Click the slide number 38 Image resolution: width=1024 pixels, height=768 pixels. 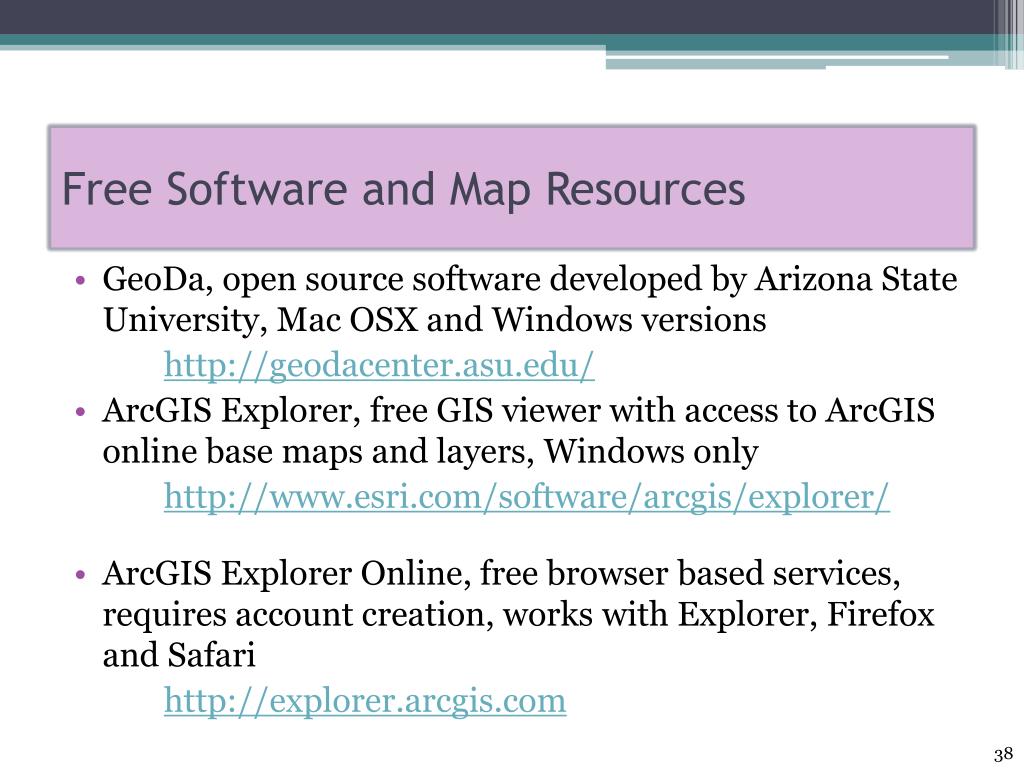pos(1003,754)
